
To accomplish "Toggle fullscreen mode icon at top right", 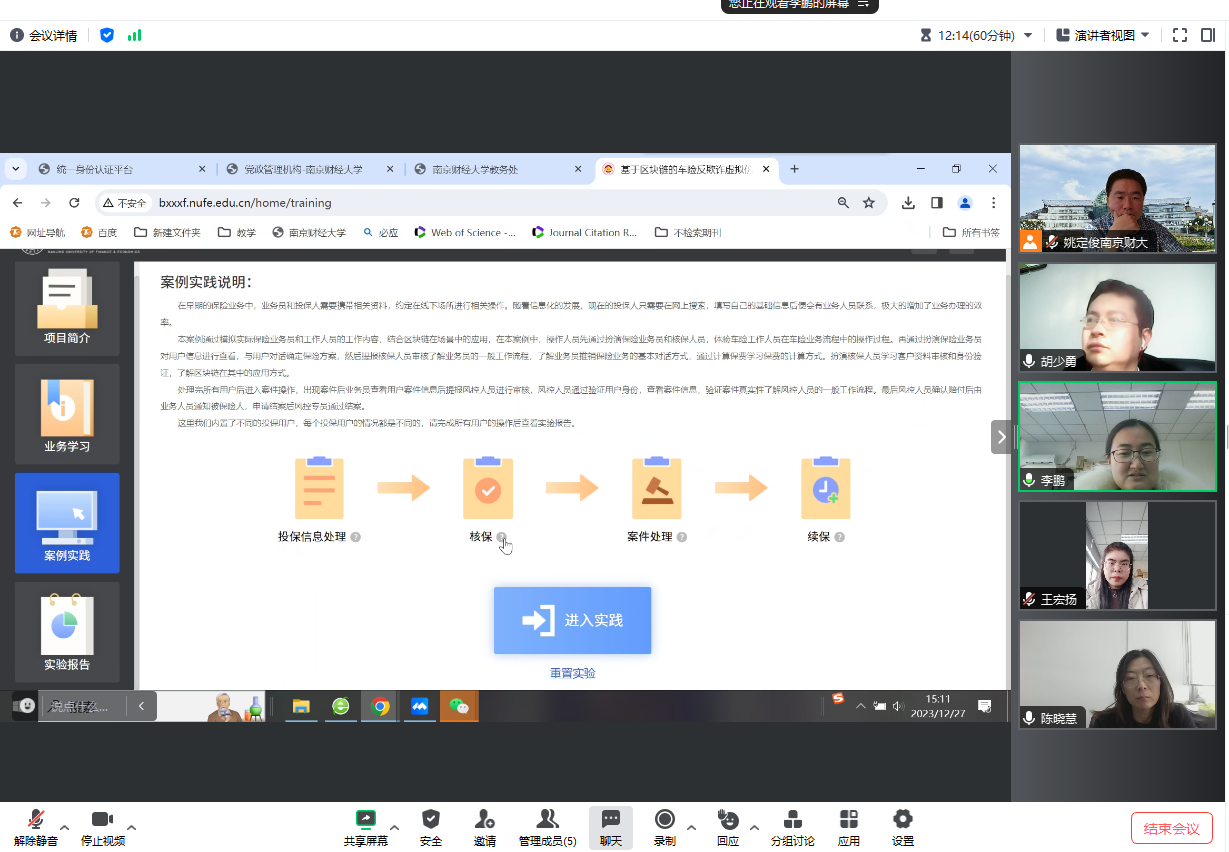I will pos(1180,35).
